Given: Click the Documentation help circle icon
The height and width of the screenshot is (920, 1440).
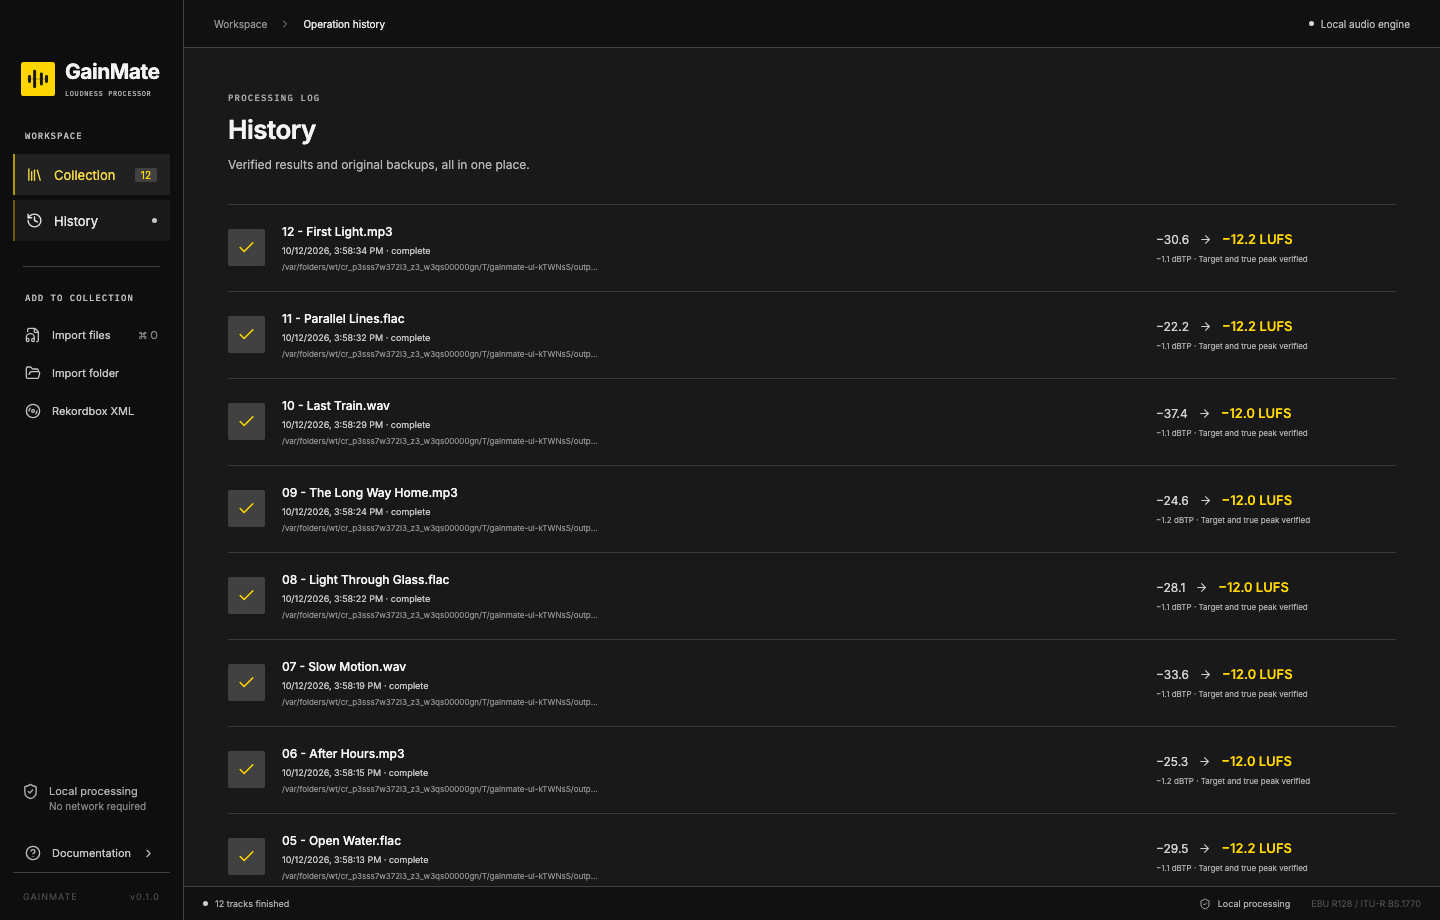Looking at the screenshot, I should tap(33, 853).
